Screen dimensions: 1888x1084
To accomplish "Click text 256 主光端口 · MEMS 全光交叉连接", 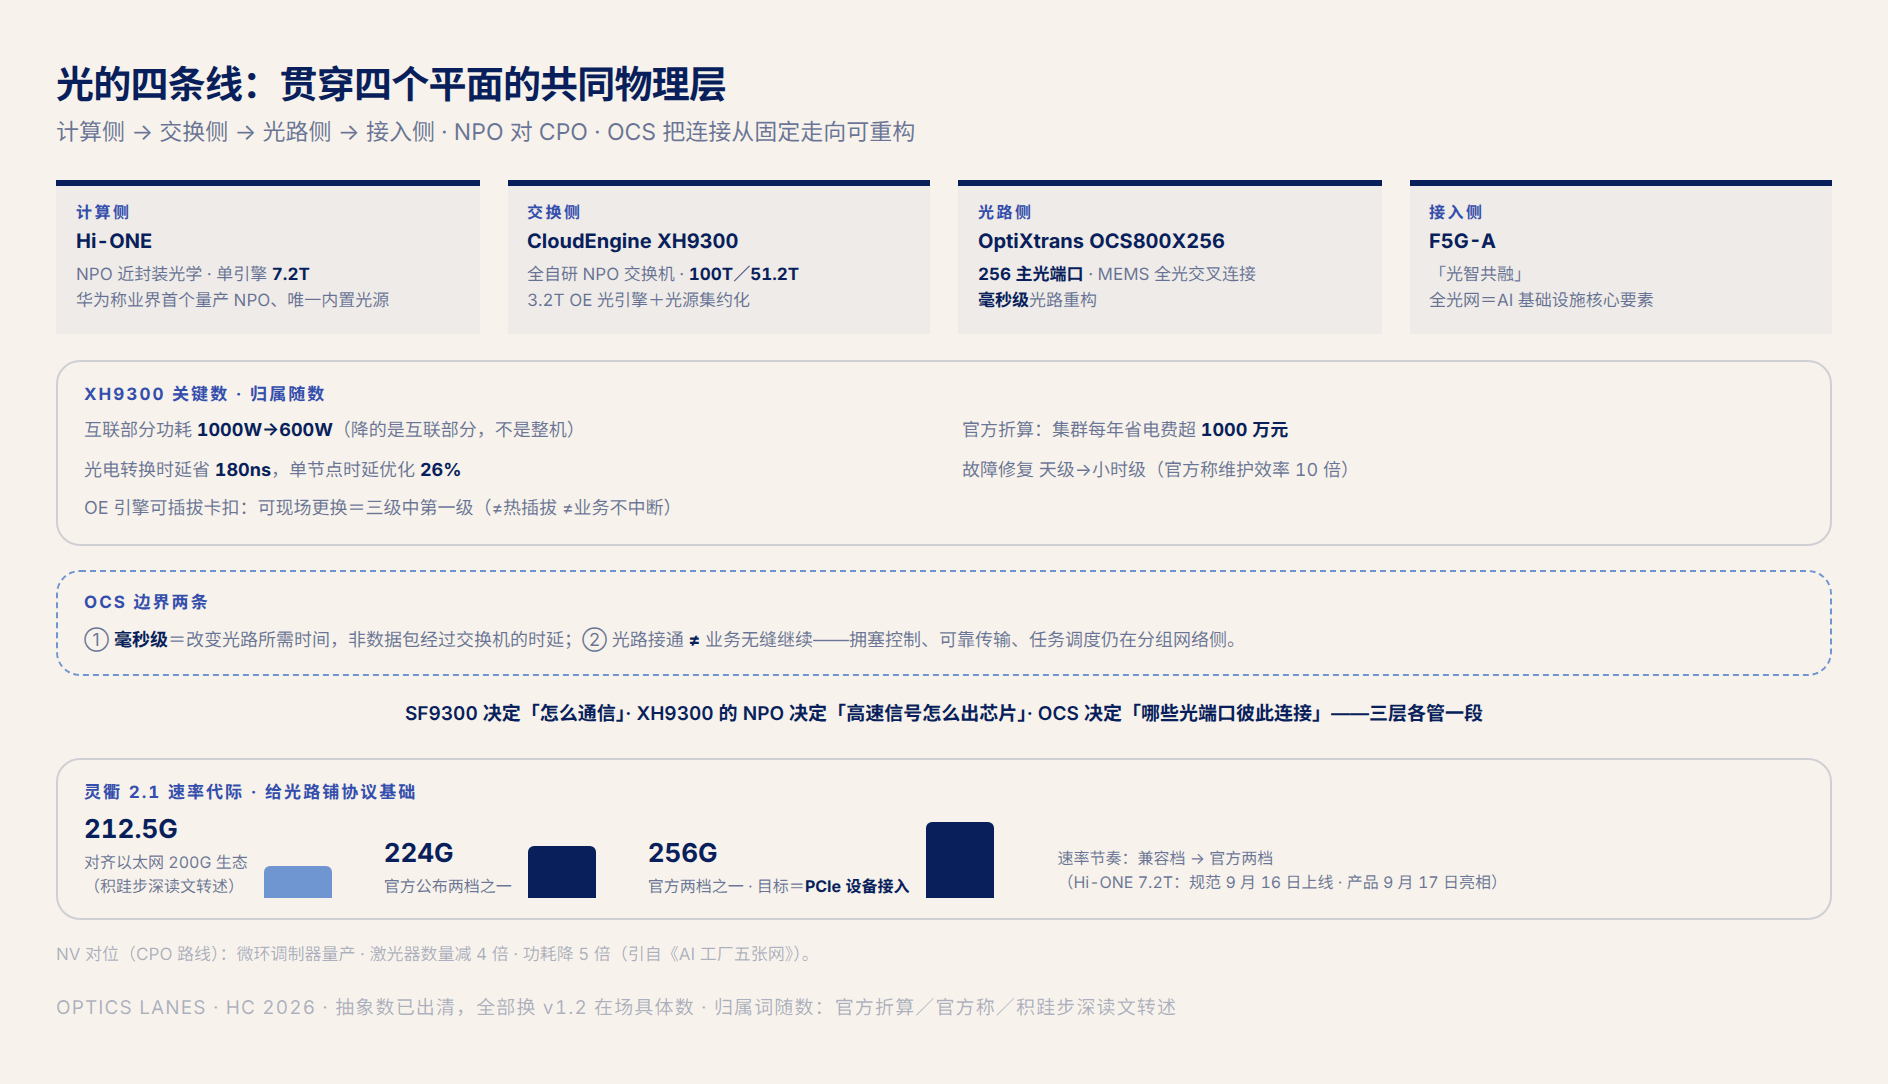I will [1117, 274].
